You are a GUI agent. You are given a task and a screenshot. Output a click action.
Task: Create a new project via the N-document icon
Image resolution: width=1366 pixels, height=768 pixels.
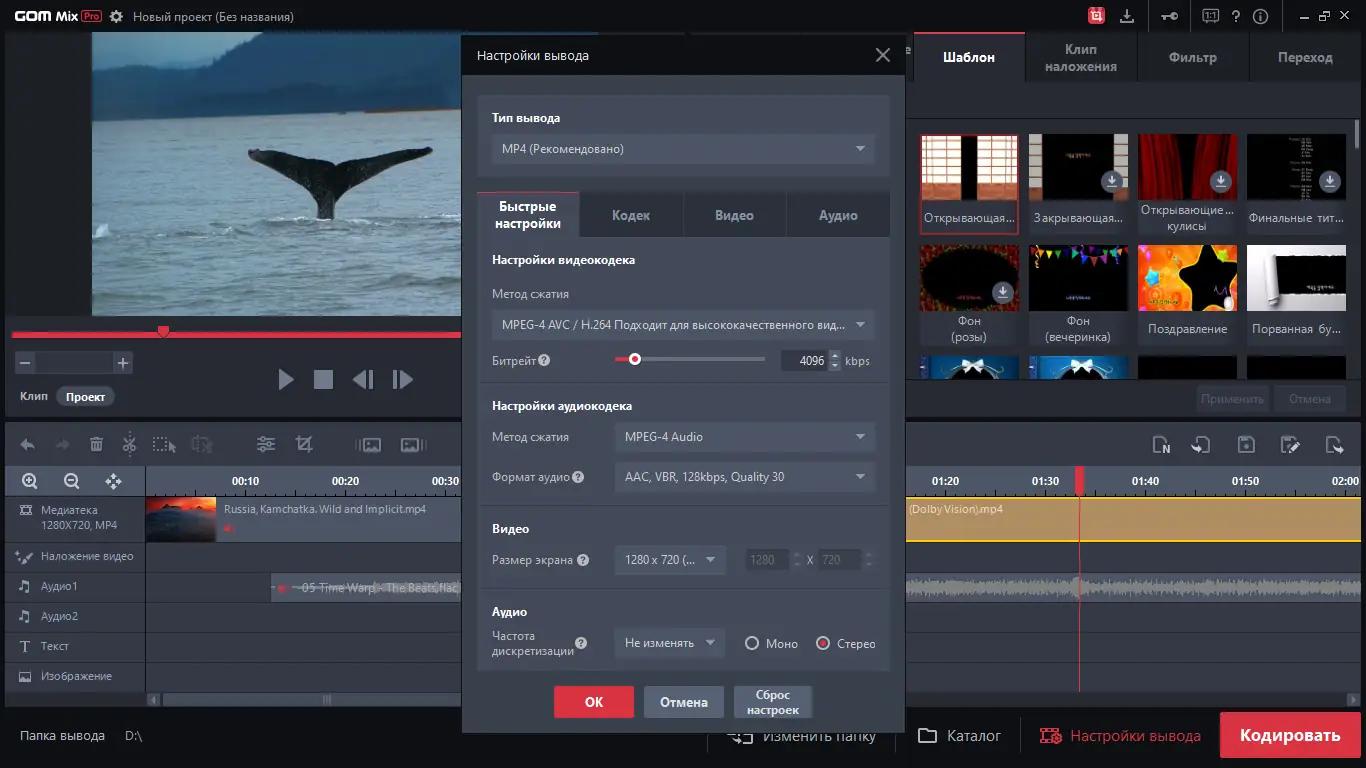click(x=1163, y=444)
